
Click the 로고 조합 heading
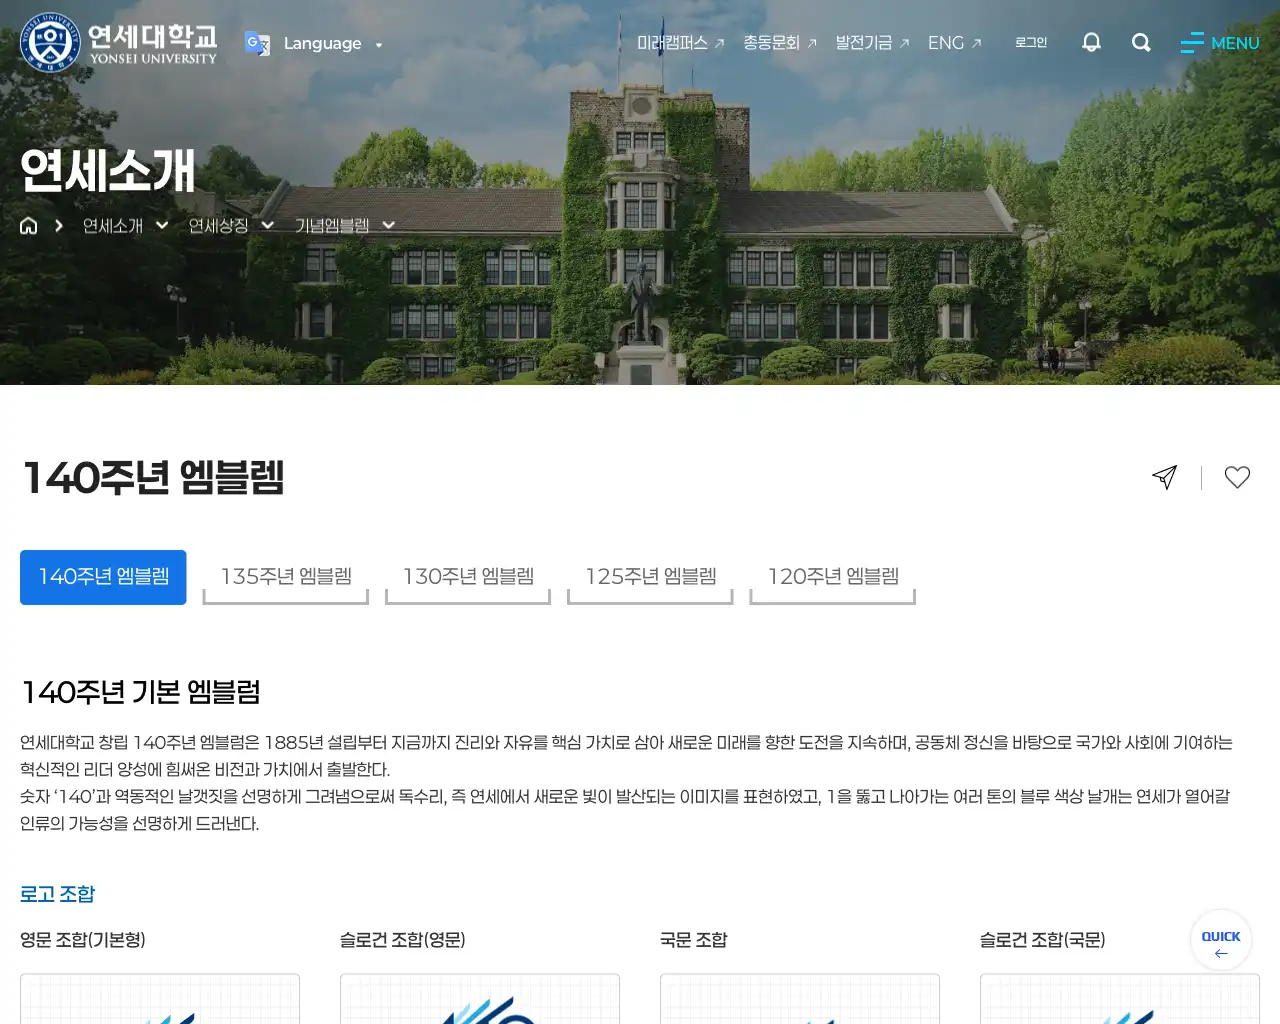coord(57,894)
